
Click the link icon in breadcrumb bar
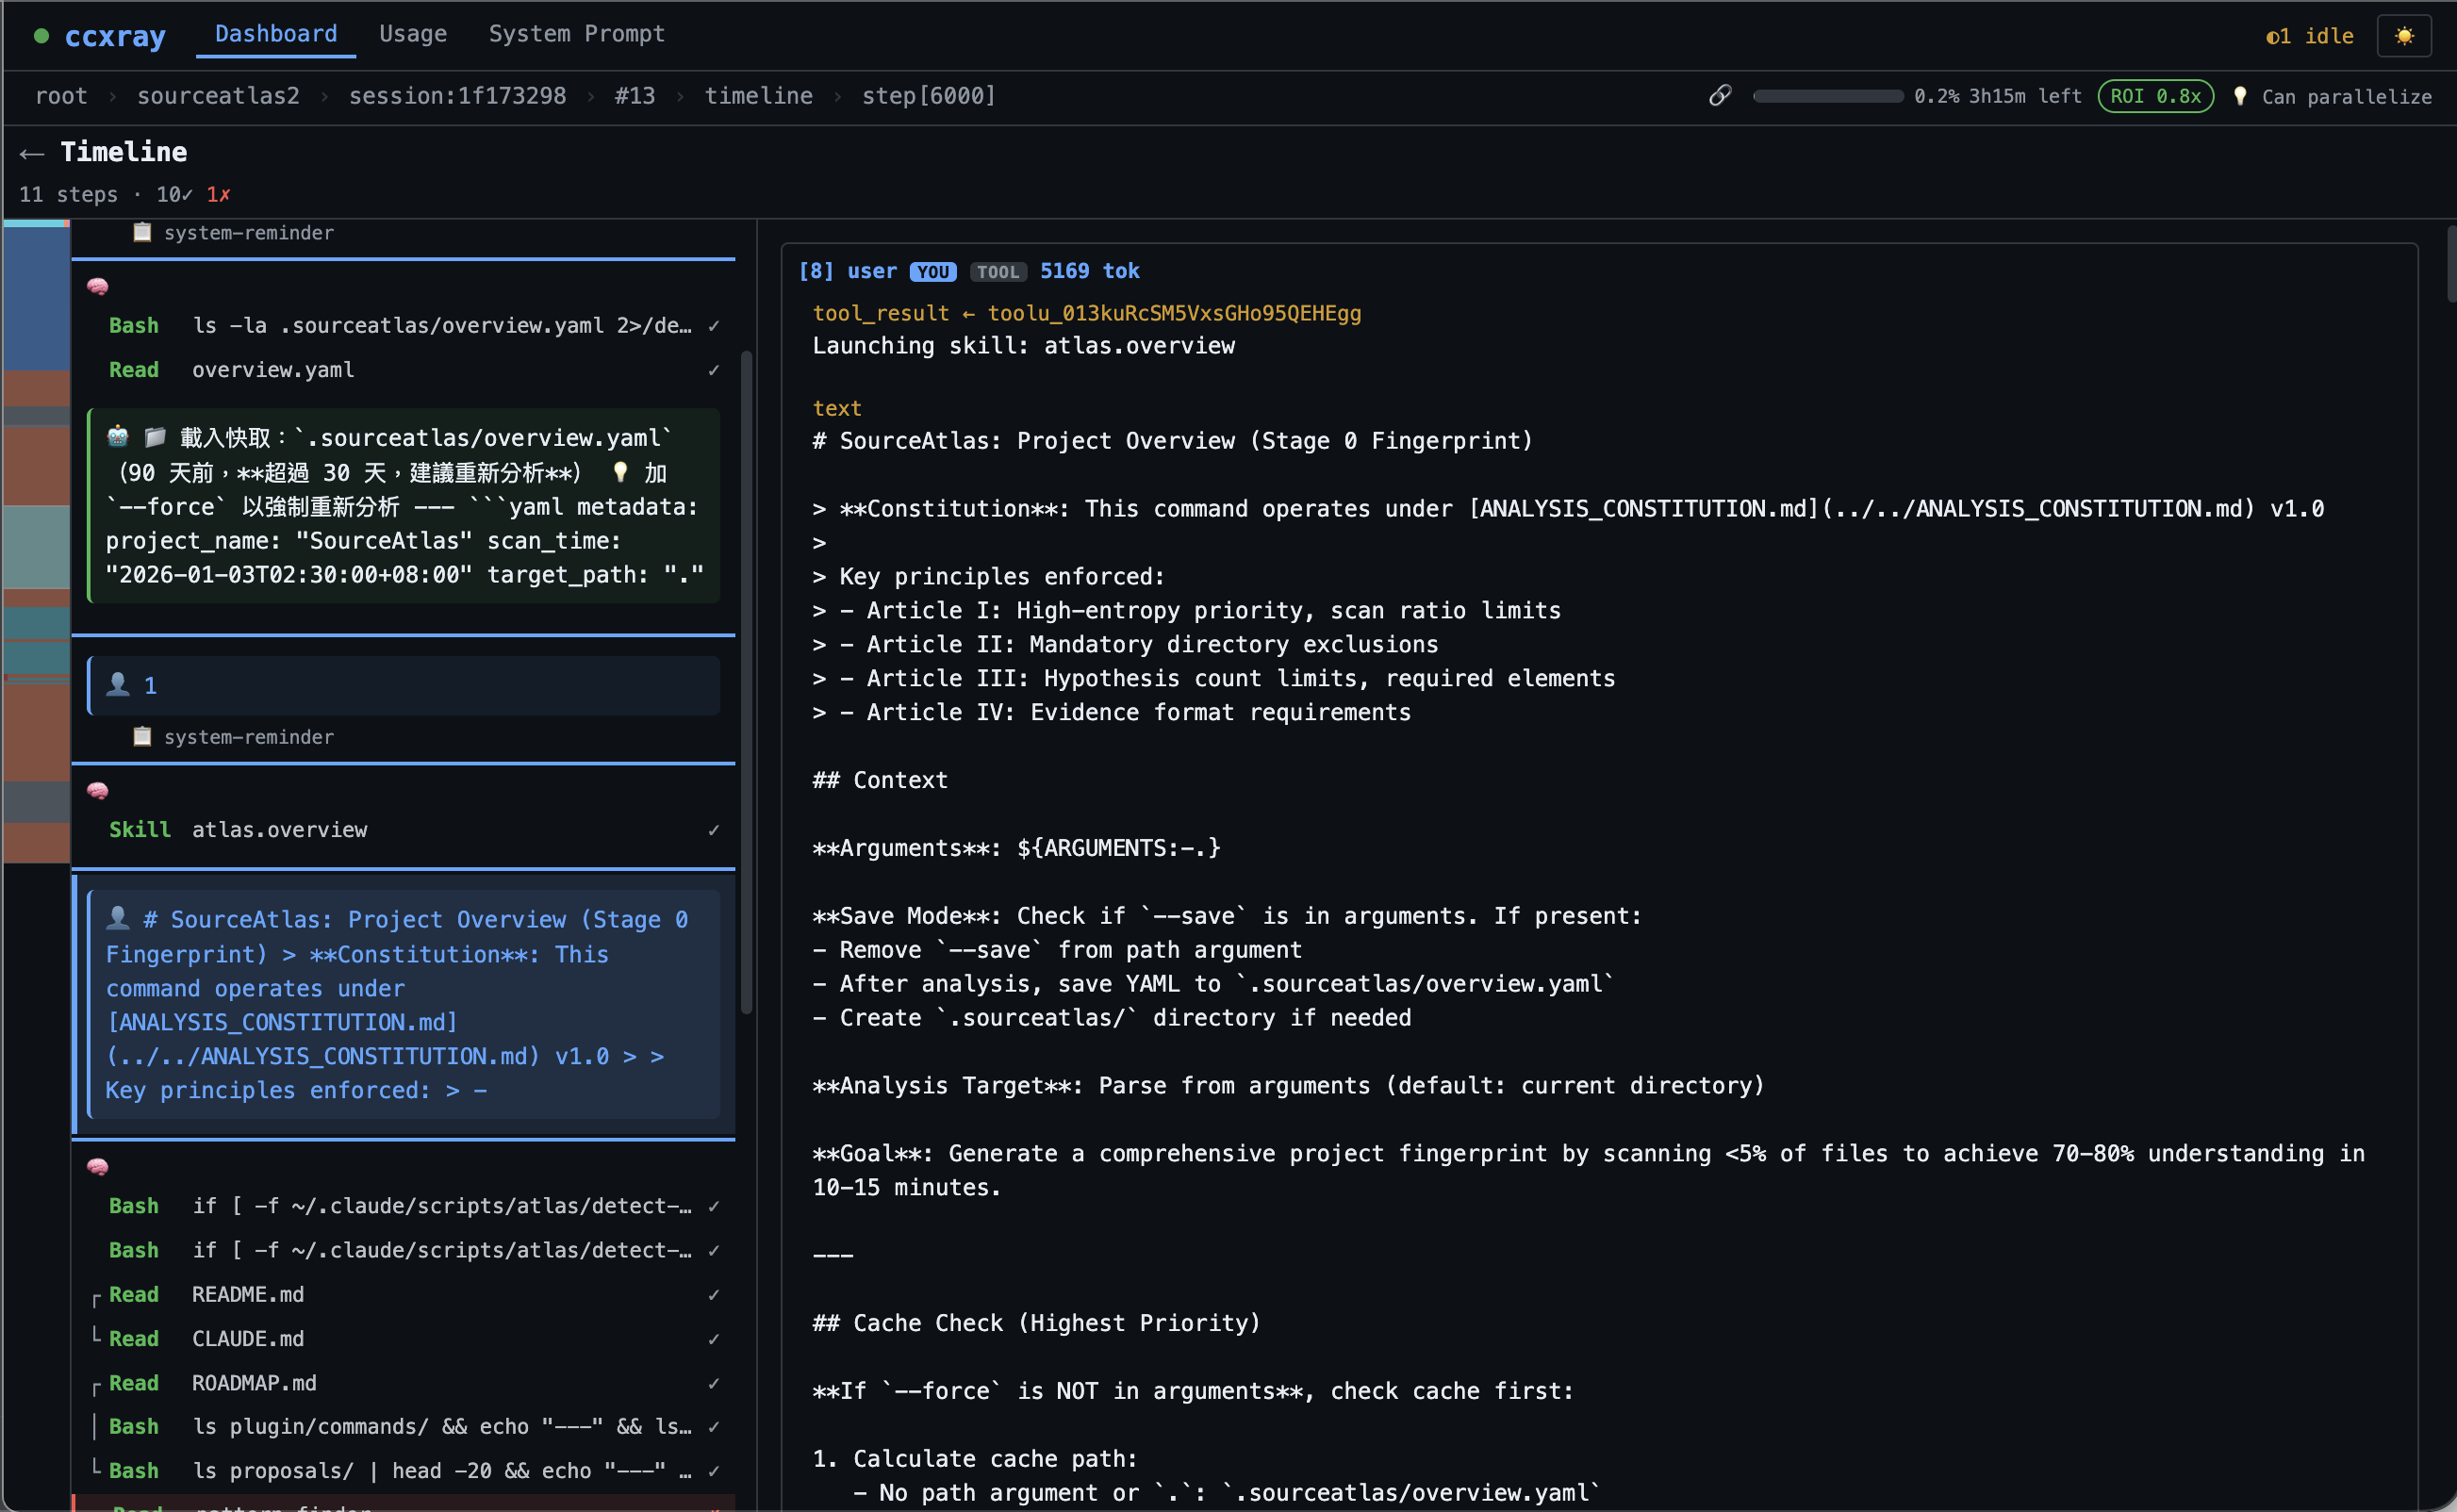coord(1719,96)
